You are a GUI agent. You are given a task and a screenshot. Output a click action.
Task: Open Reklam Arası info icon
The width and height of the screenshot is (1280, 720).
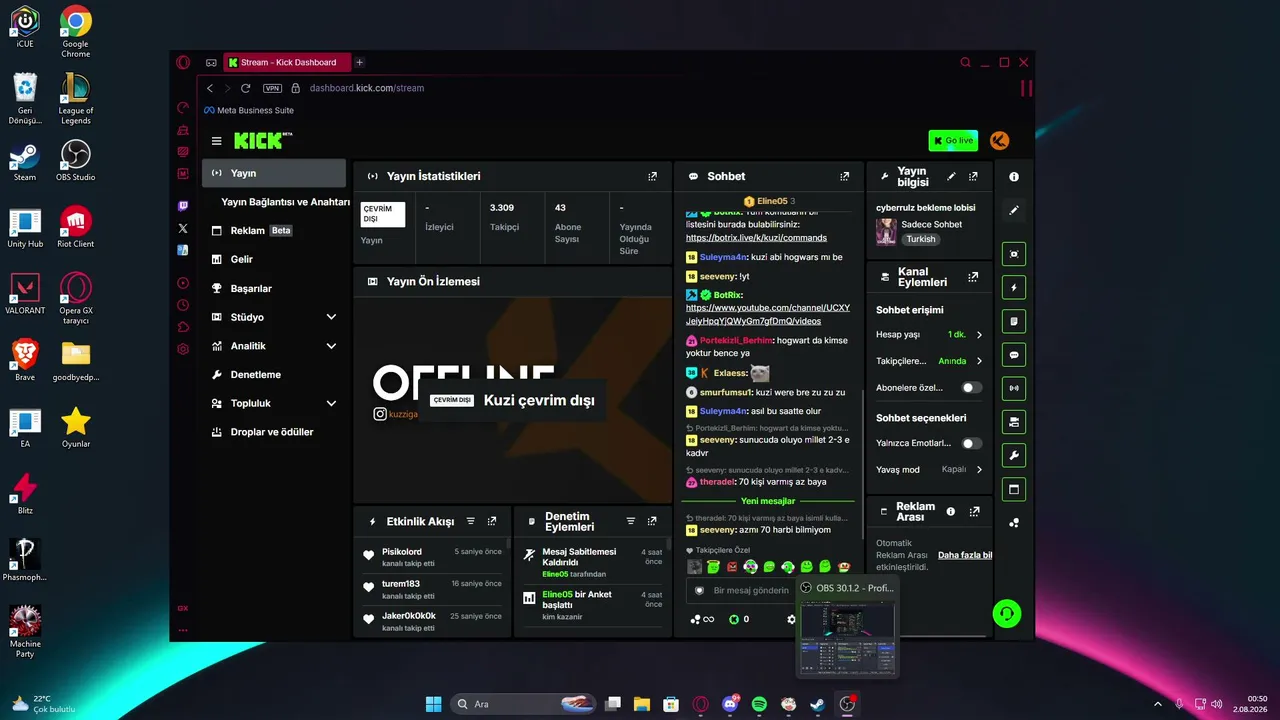(x=951, y=512)
